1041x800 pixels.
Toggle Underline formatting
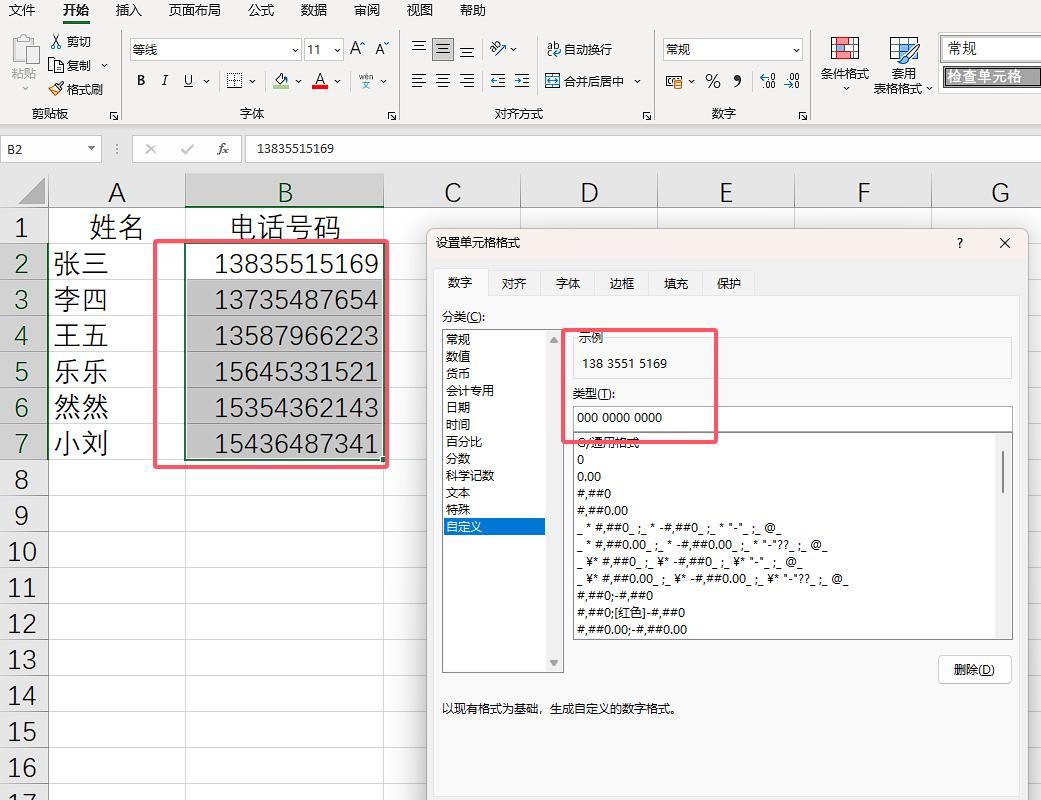[188, 81]
